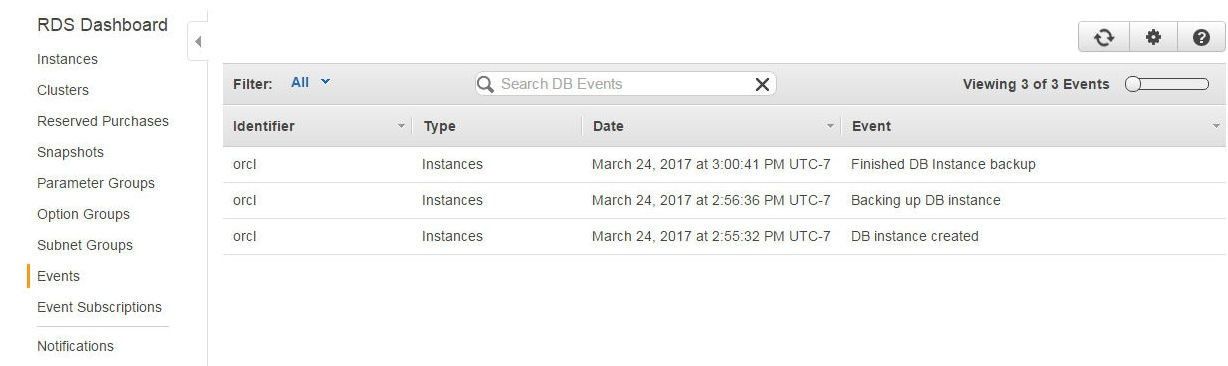1228x366 pixels.
Task: Click the refresh events icon
Action: point(1103,38)
